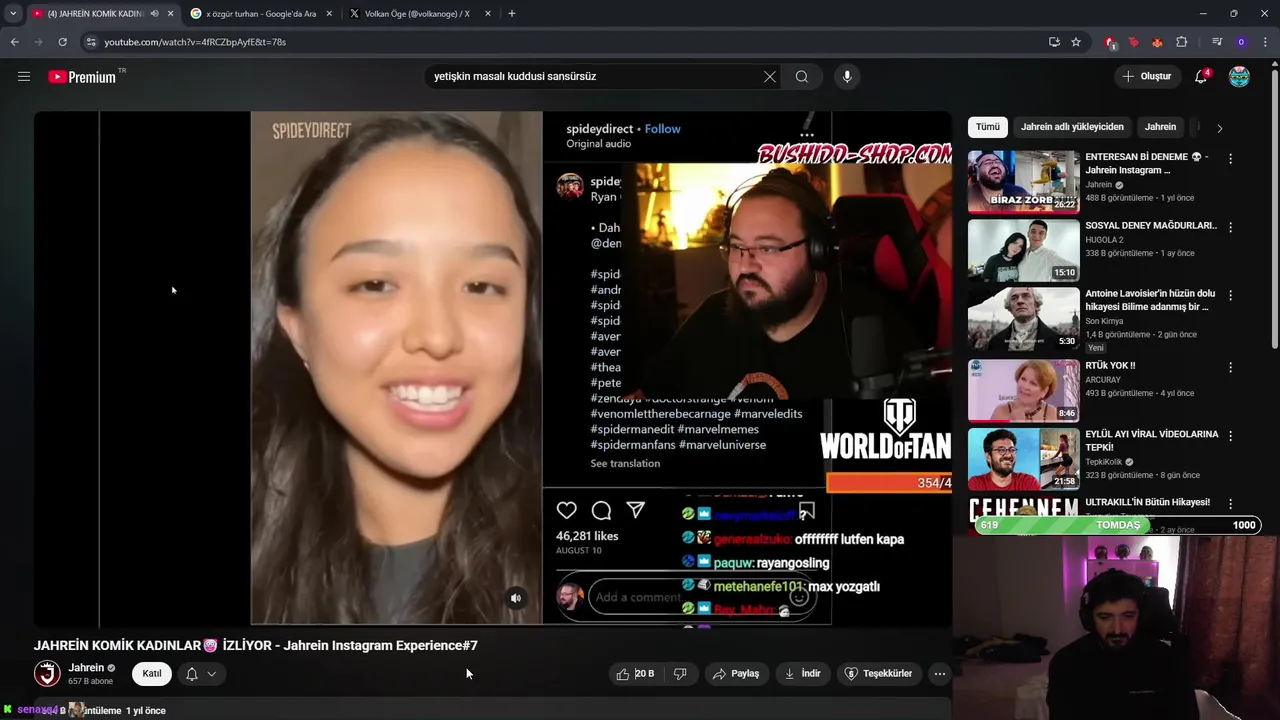Close the Volkan Öge X tab
This screenshot has height=720, width=1280.
(x=488, y=14)
